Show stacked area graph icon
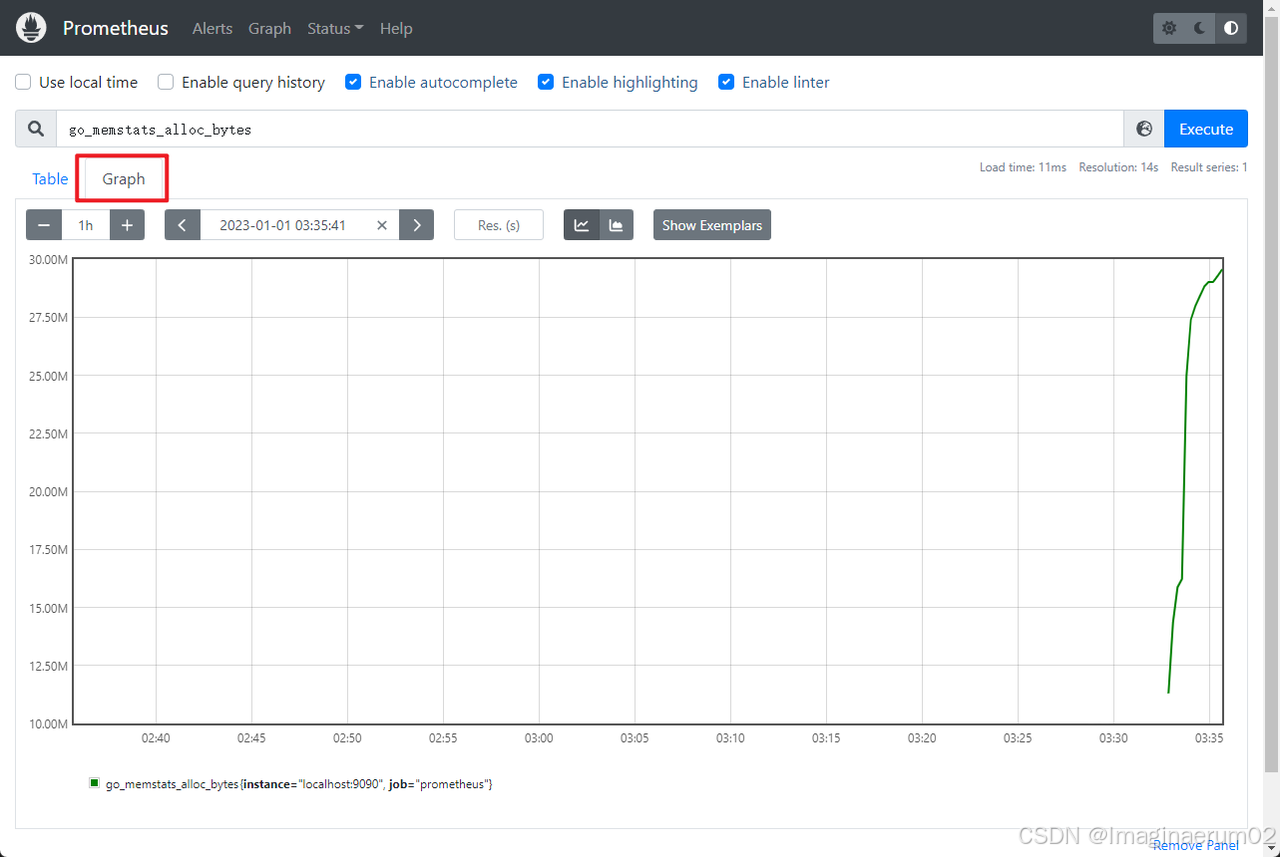 tap(616, 225)
